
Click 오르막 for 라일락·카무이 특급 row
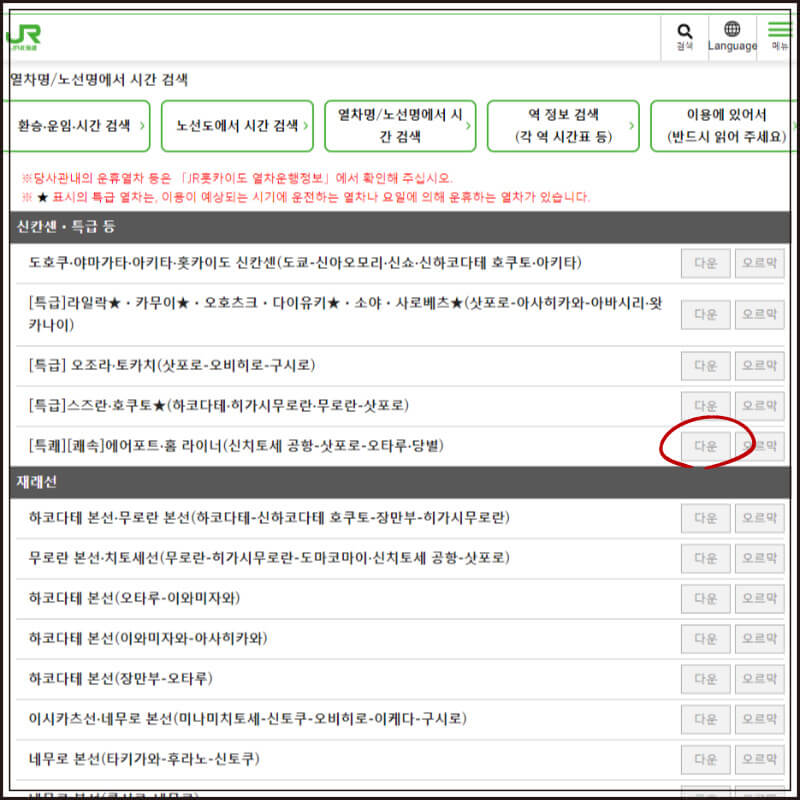(759, 314)
